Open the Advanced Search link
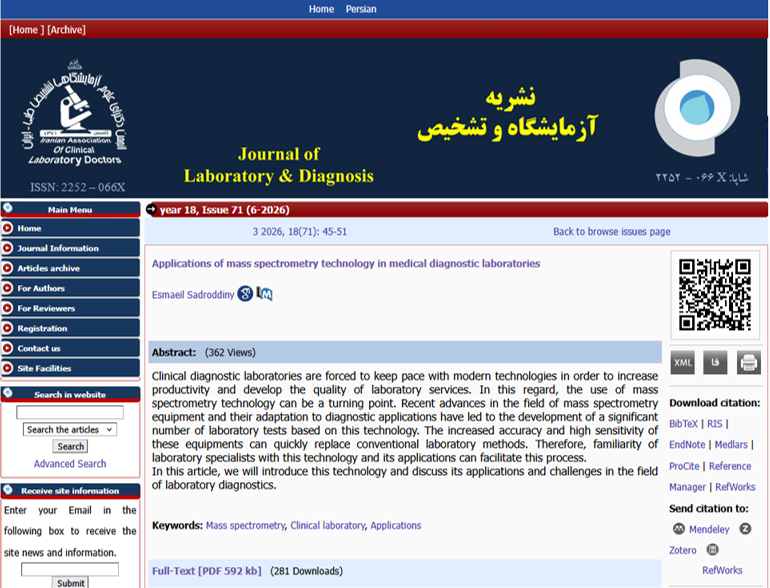770x588 pixels. click(70, 463)
